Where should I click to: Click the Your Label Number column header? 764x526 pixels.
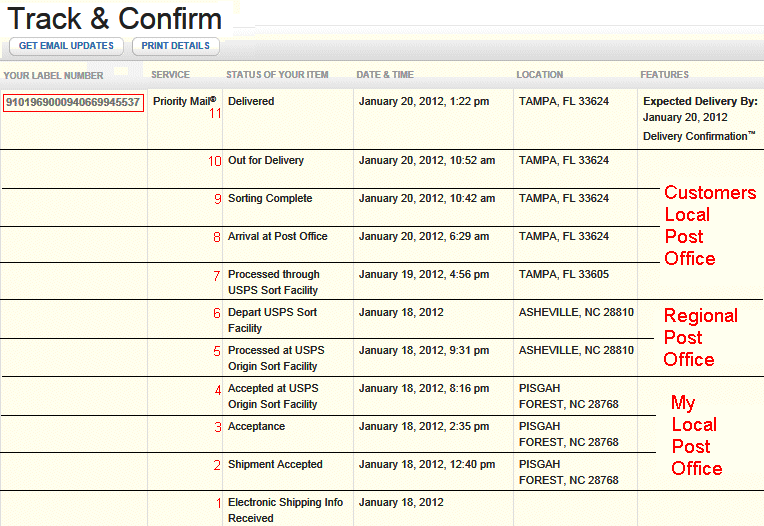53,75
